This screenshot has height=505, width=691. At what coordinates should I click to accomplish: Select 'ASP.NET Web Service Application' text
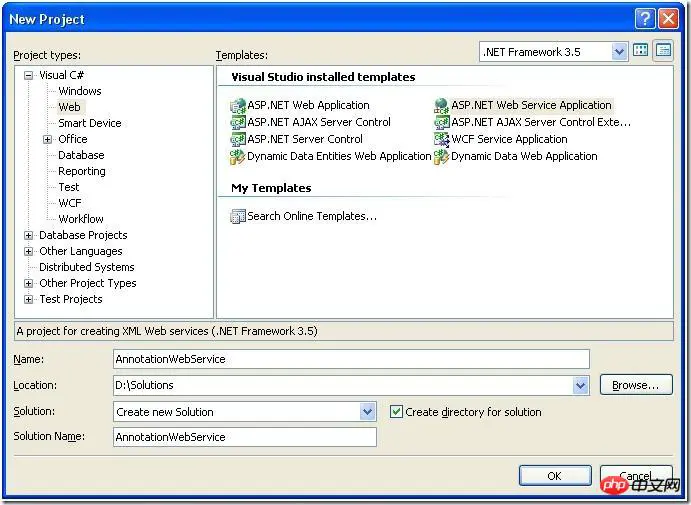tap(531, 105)
